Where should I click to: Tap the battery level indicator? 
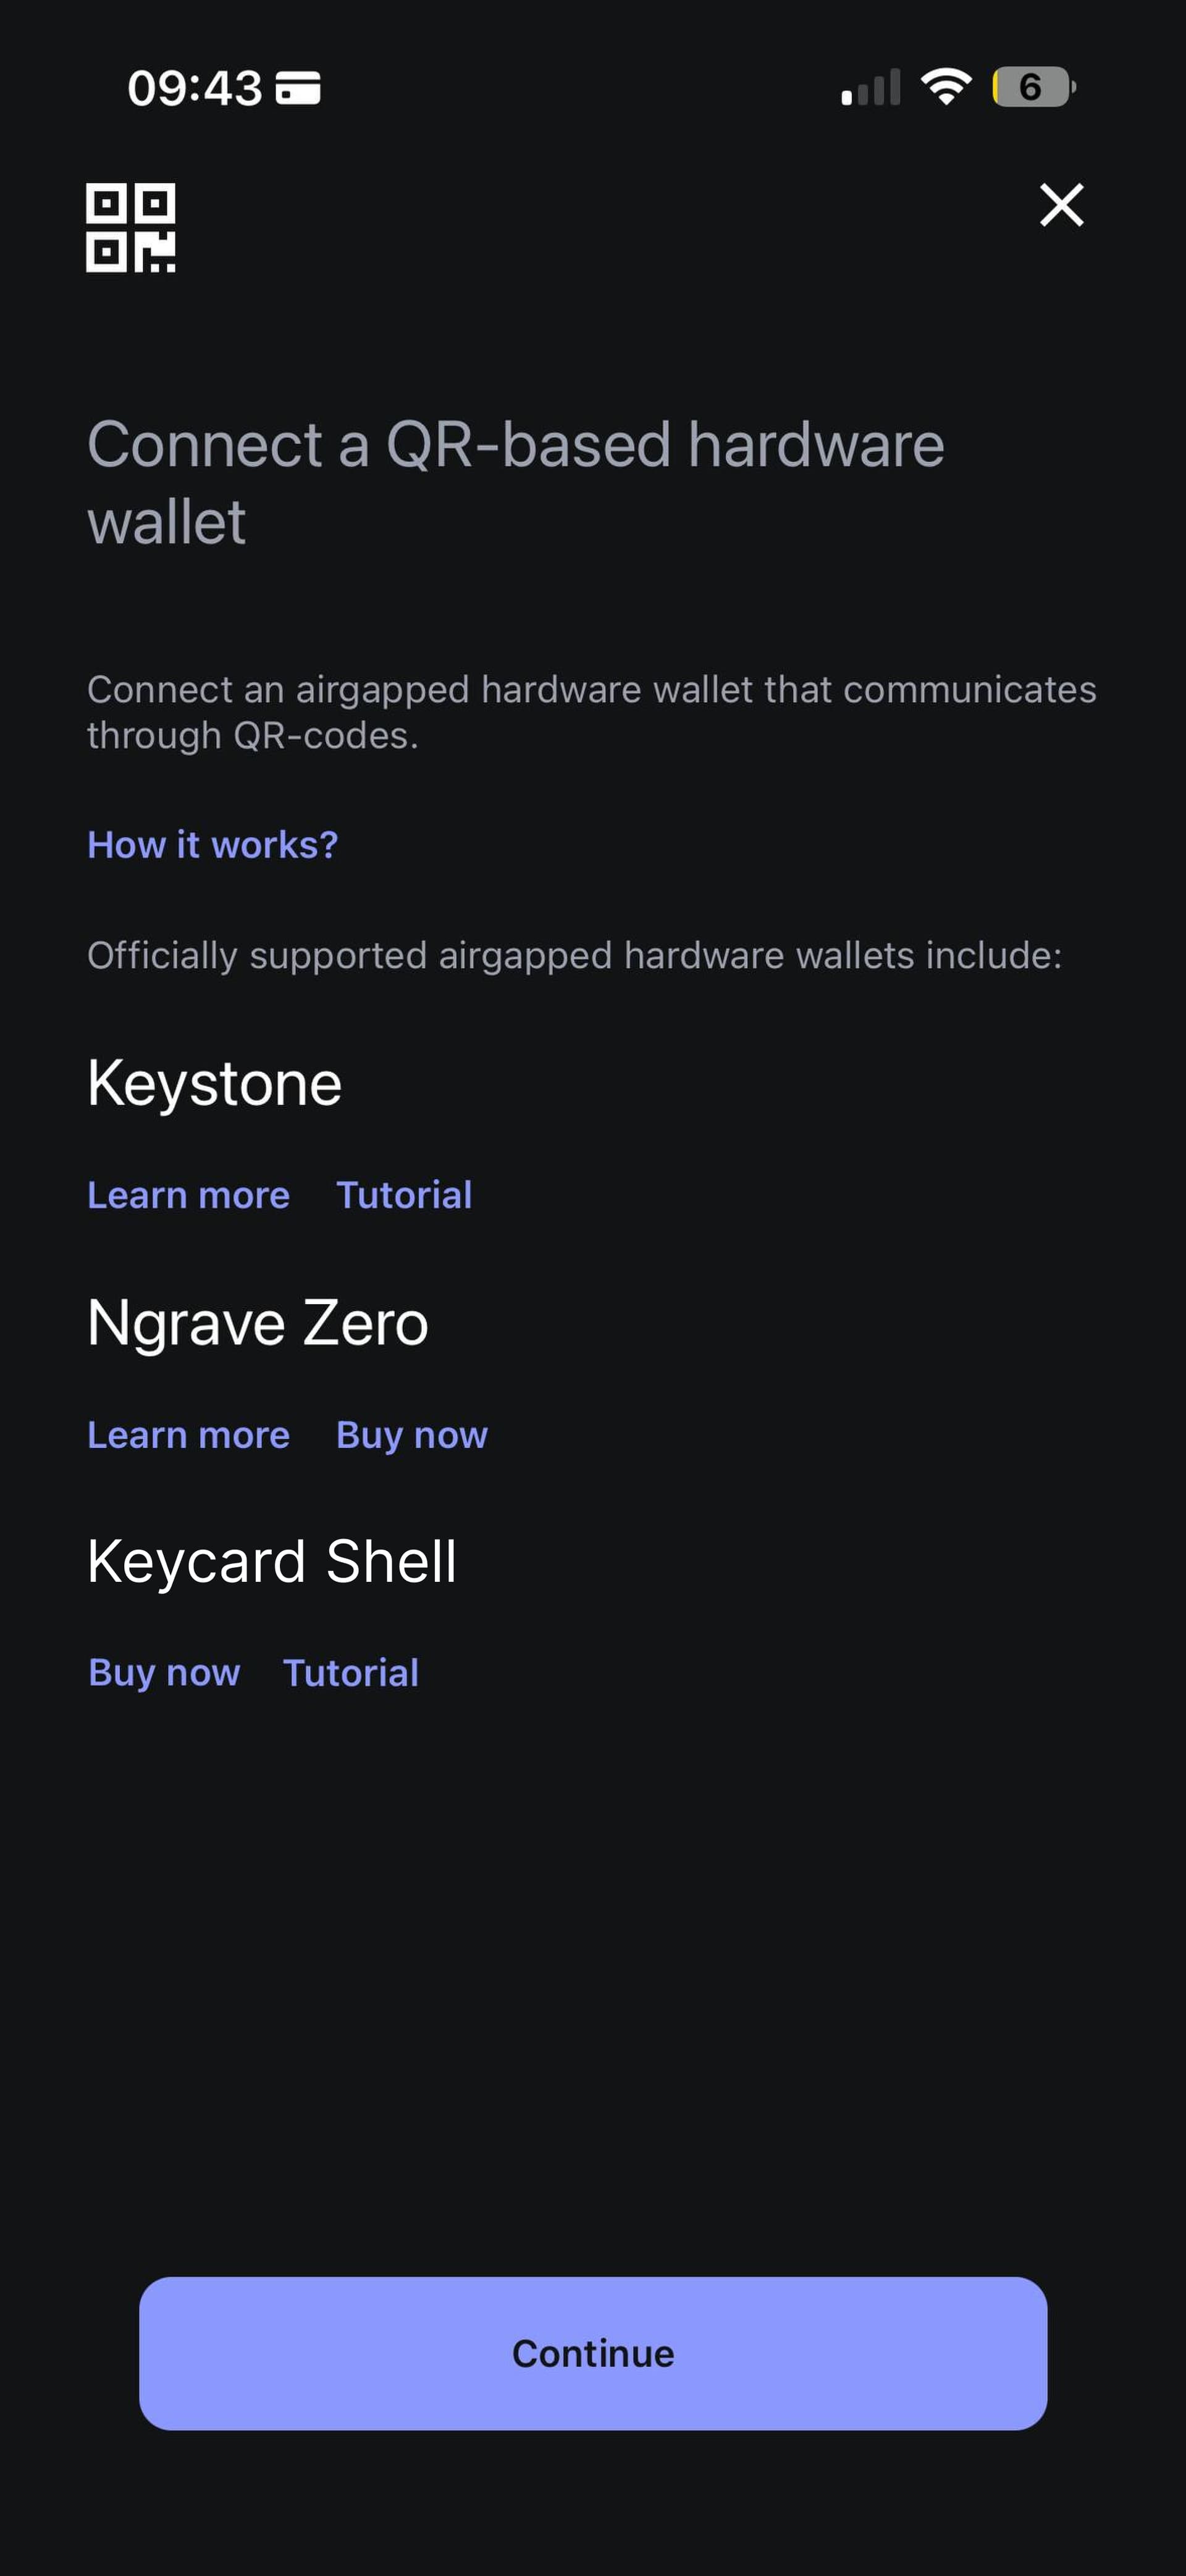tap(1033, 87)
